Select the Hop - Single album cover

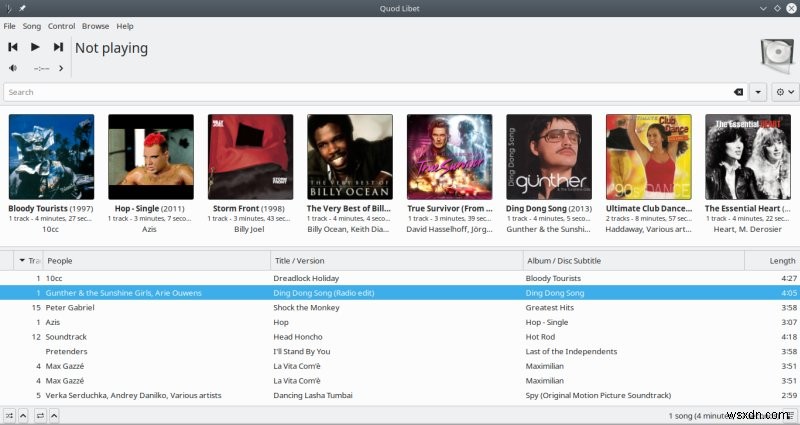click(151, 157)
